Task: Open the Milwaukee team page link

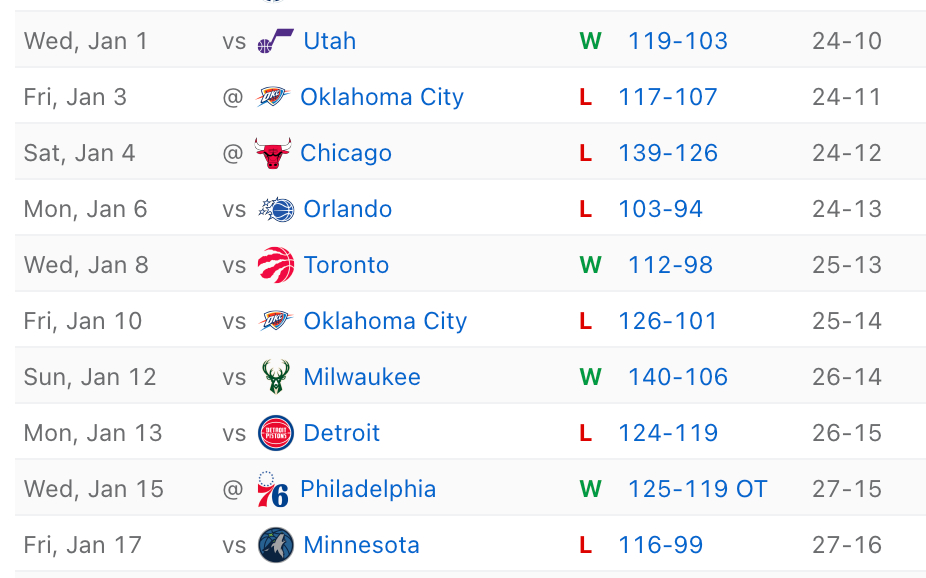Action: tap(362, 377)
